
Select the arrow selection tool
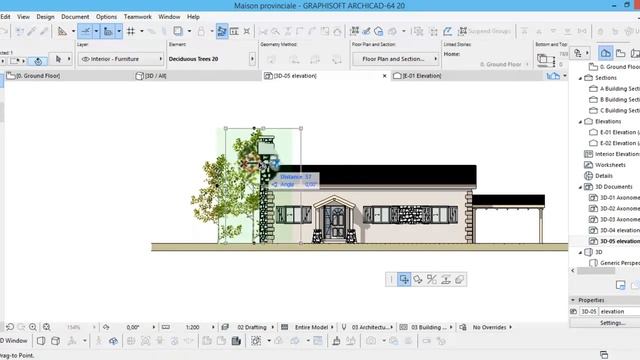[x=58, y=59]
